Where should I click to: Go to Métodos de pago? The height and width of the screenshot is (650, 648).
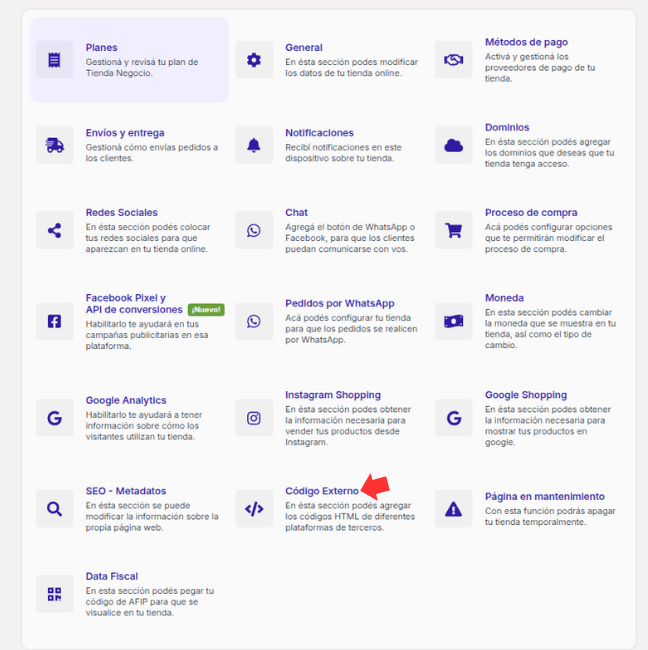coord(526,42)
